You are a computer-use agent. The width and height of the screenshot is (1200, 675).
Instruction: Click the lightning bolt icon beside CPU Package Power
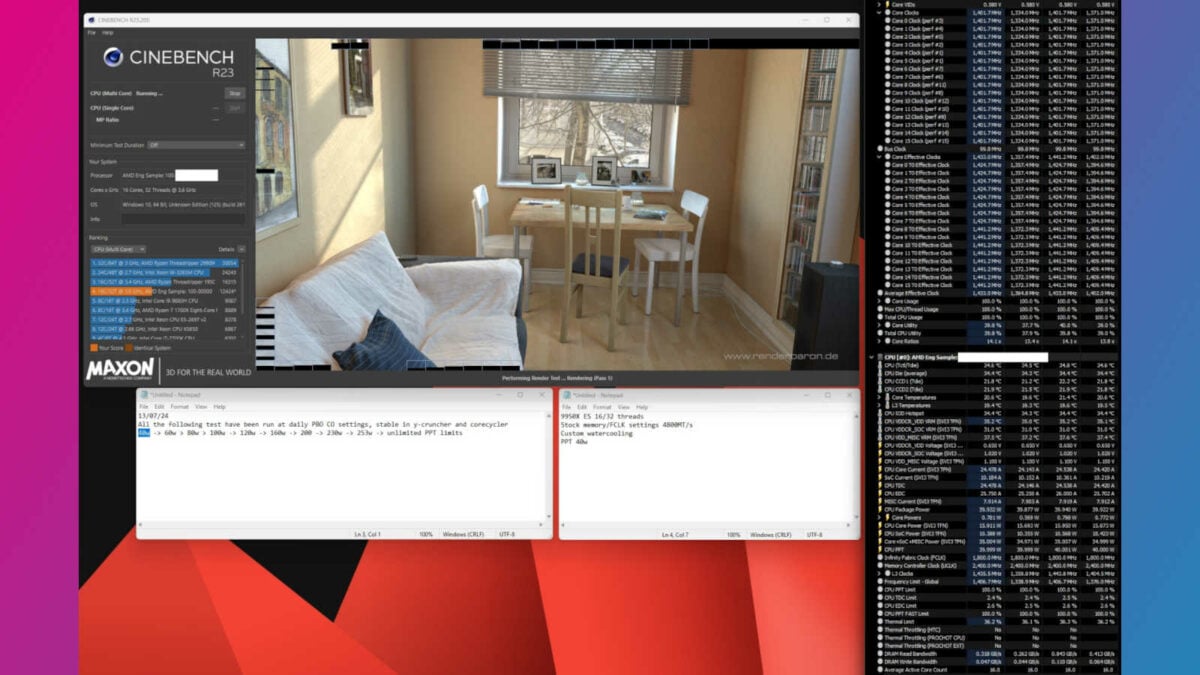tap(878, 510)
